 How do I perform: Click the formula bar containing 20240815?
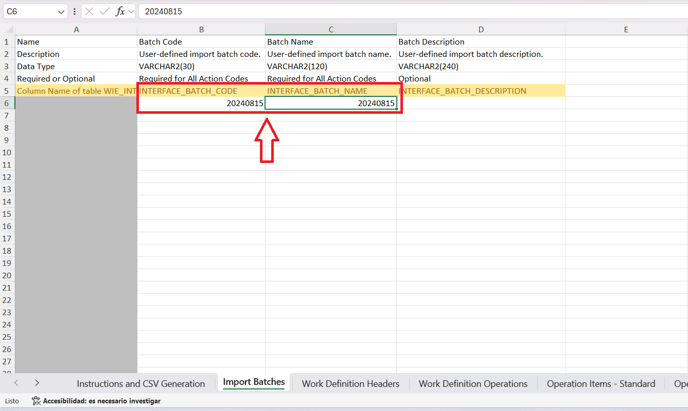tap(412, 11)
